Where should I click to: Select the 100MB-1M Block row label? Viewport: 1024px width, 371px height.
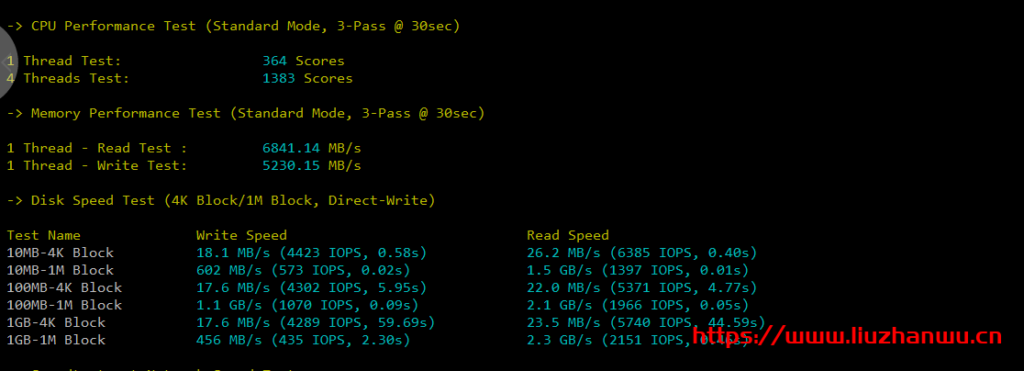tap(64, 305)
